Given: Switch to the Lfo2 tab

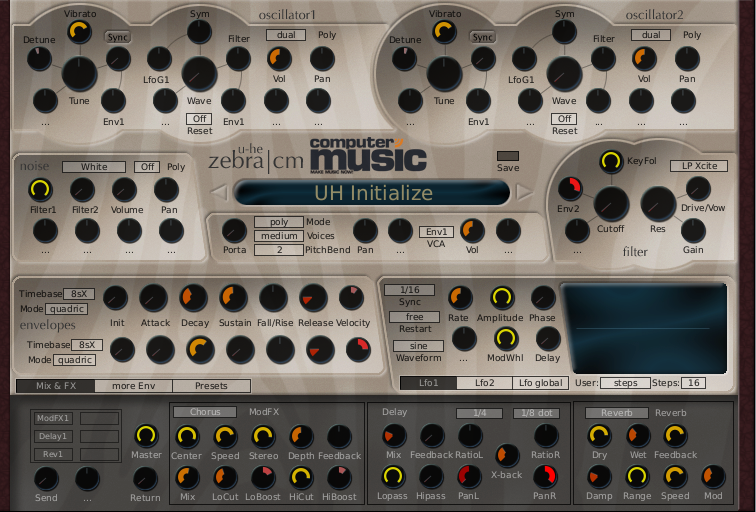Looking at the screenshot, I should 485,383.
